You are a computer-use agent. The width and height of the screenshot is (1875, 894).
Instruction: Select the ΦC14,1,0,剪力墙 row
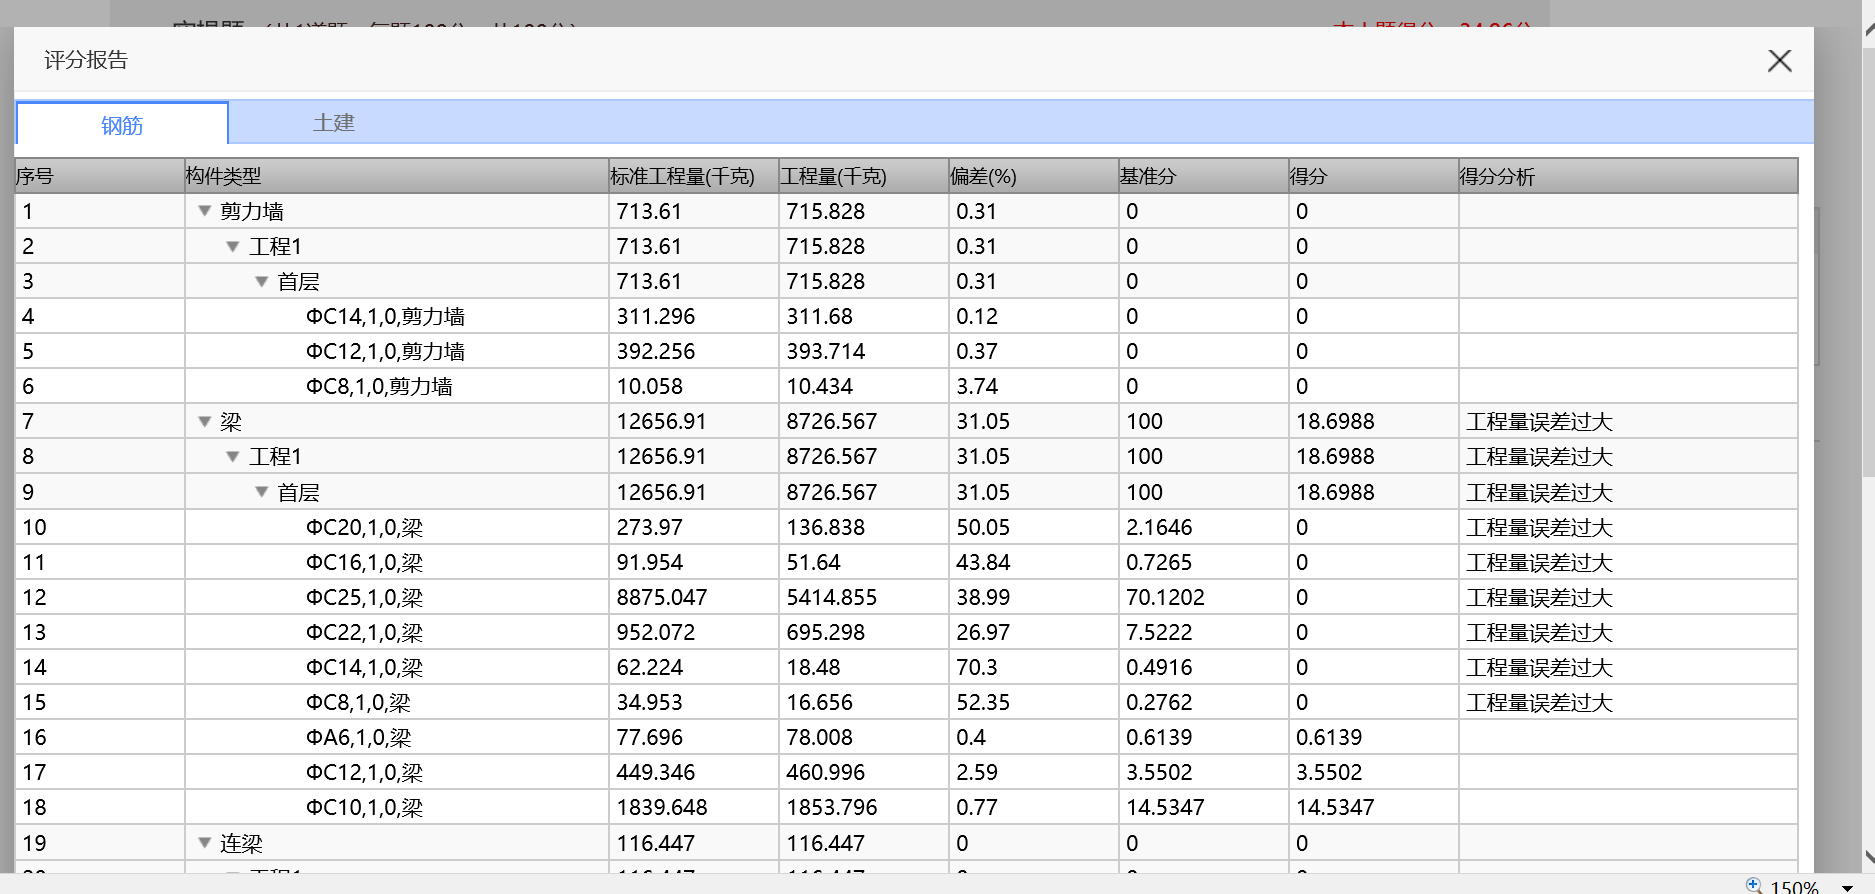click(906, 316)
